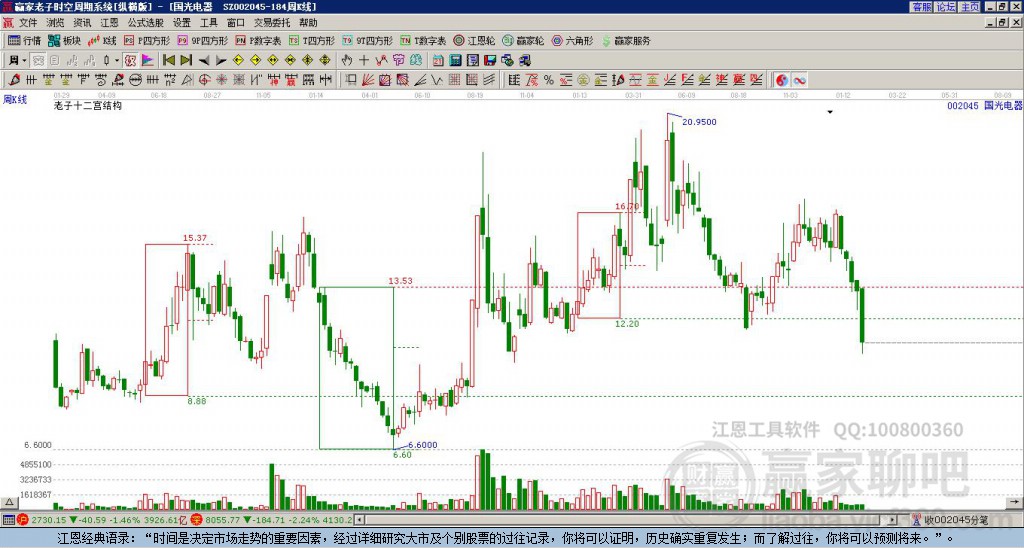Open the 资讯 menu
1024x548 pixels.
click(82, 23)
